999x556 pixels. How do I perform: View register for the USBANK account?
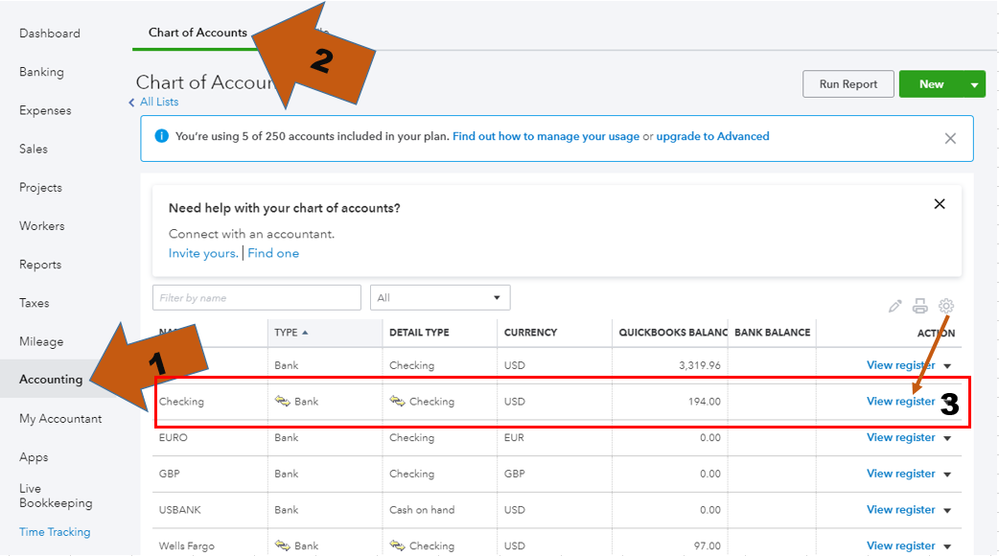click(x=901, y=510)
